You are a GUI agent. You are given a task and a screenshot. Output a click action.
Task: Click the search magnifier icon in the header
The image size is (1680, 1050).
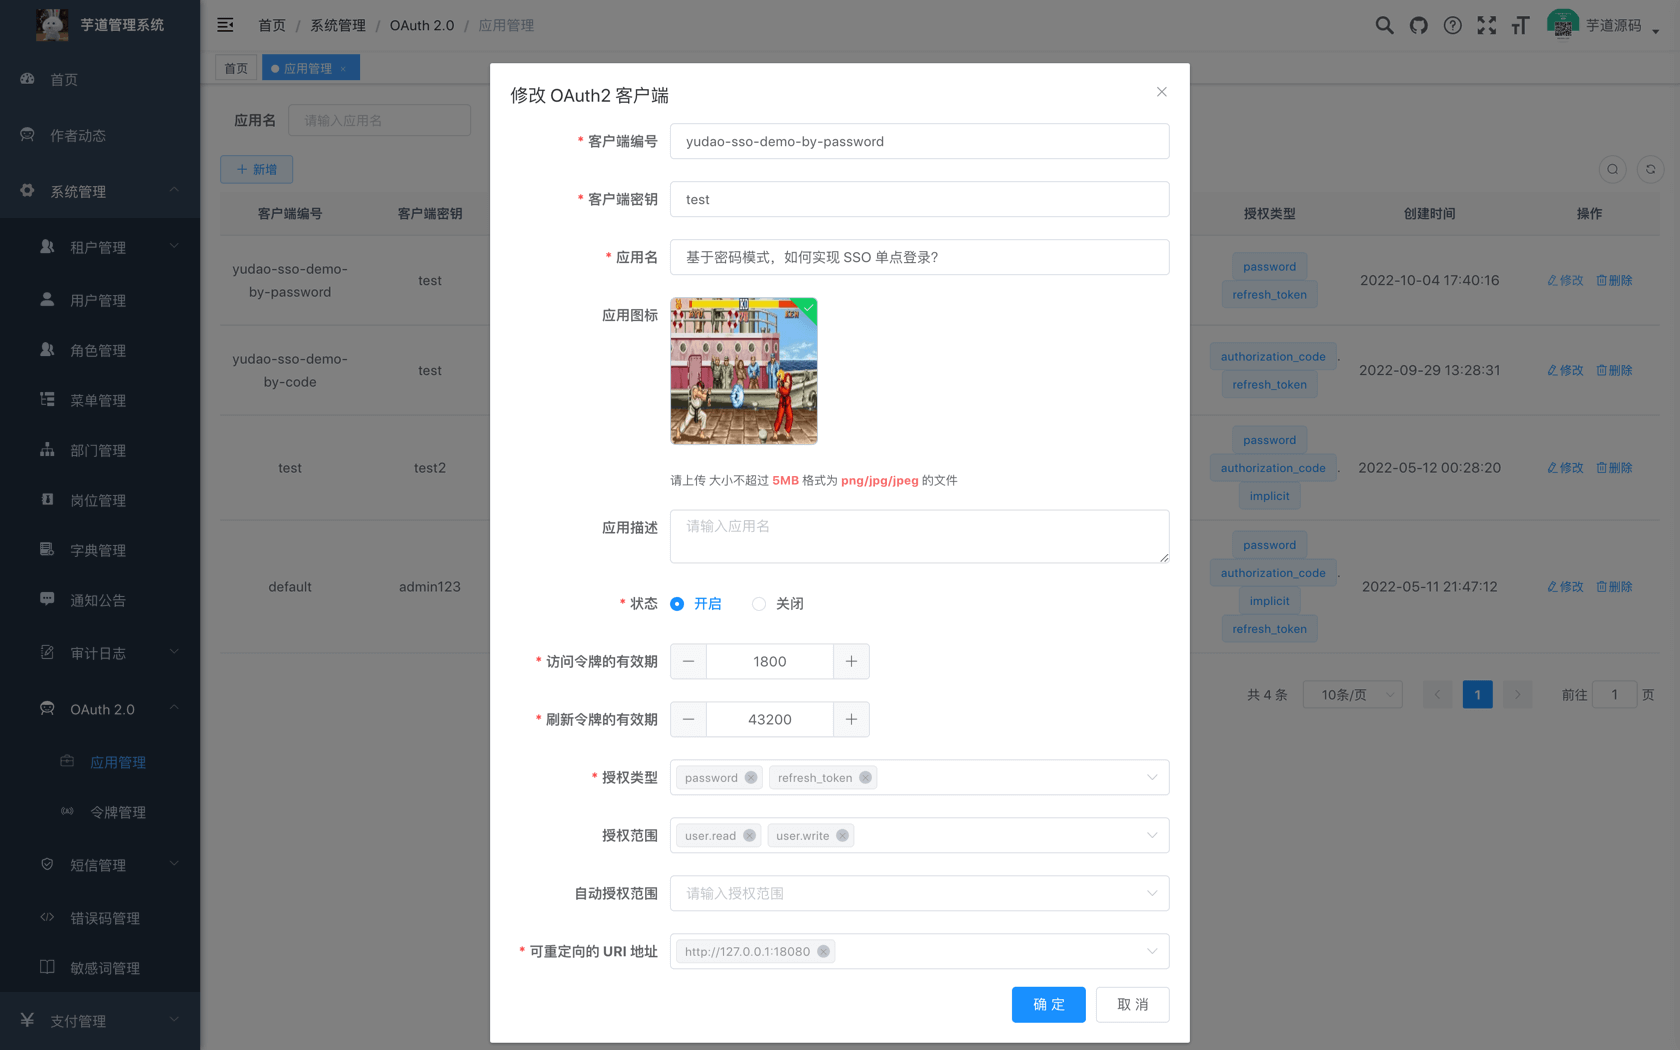point(1384,25)
